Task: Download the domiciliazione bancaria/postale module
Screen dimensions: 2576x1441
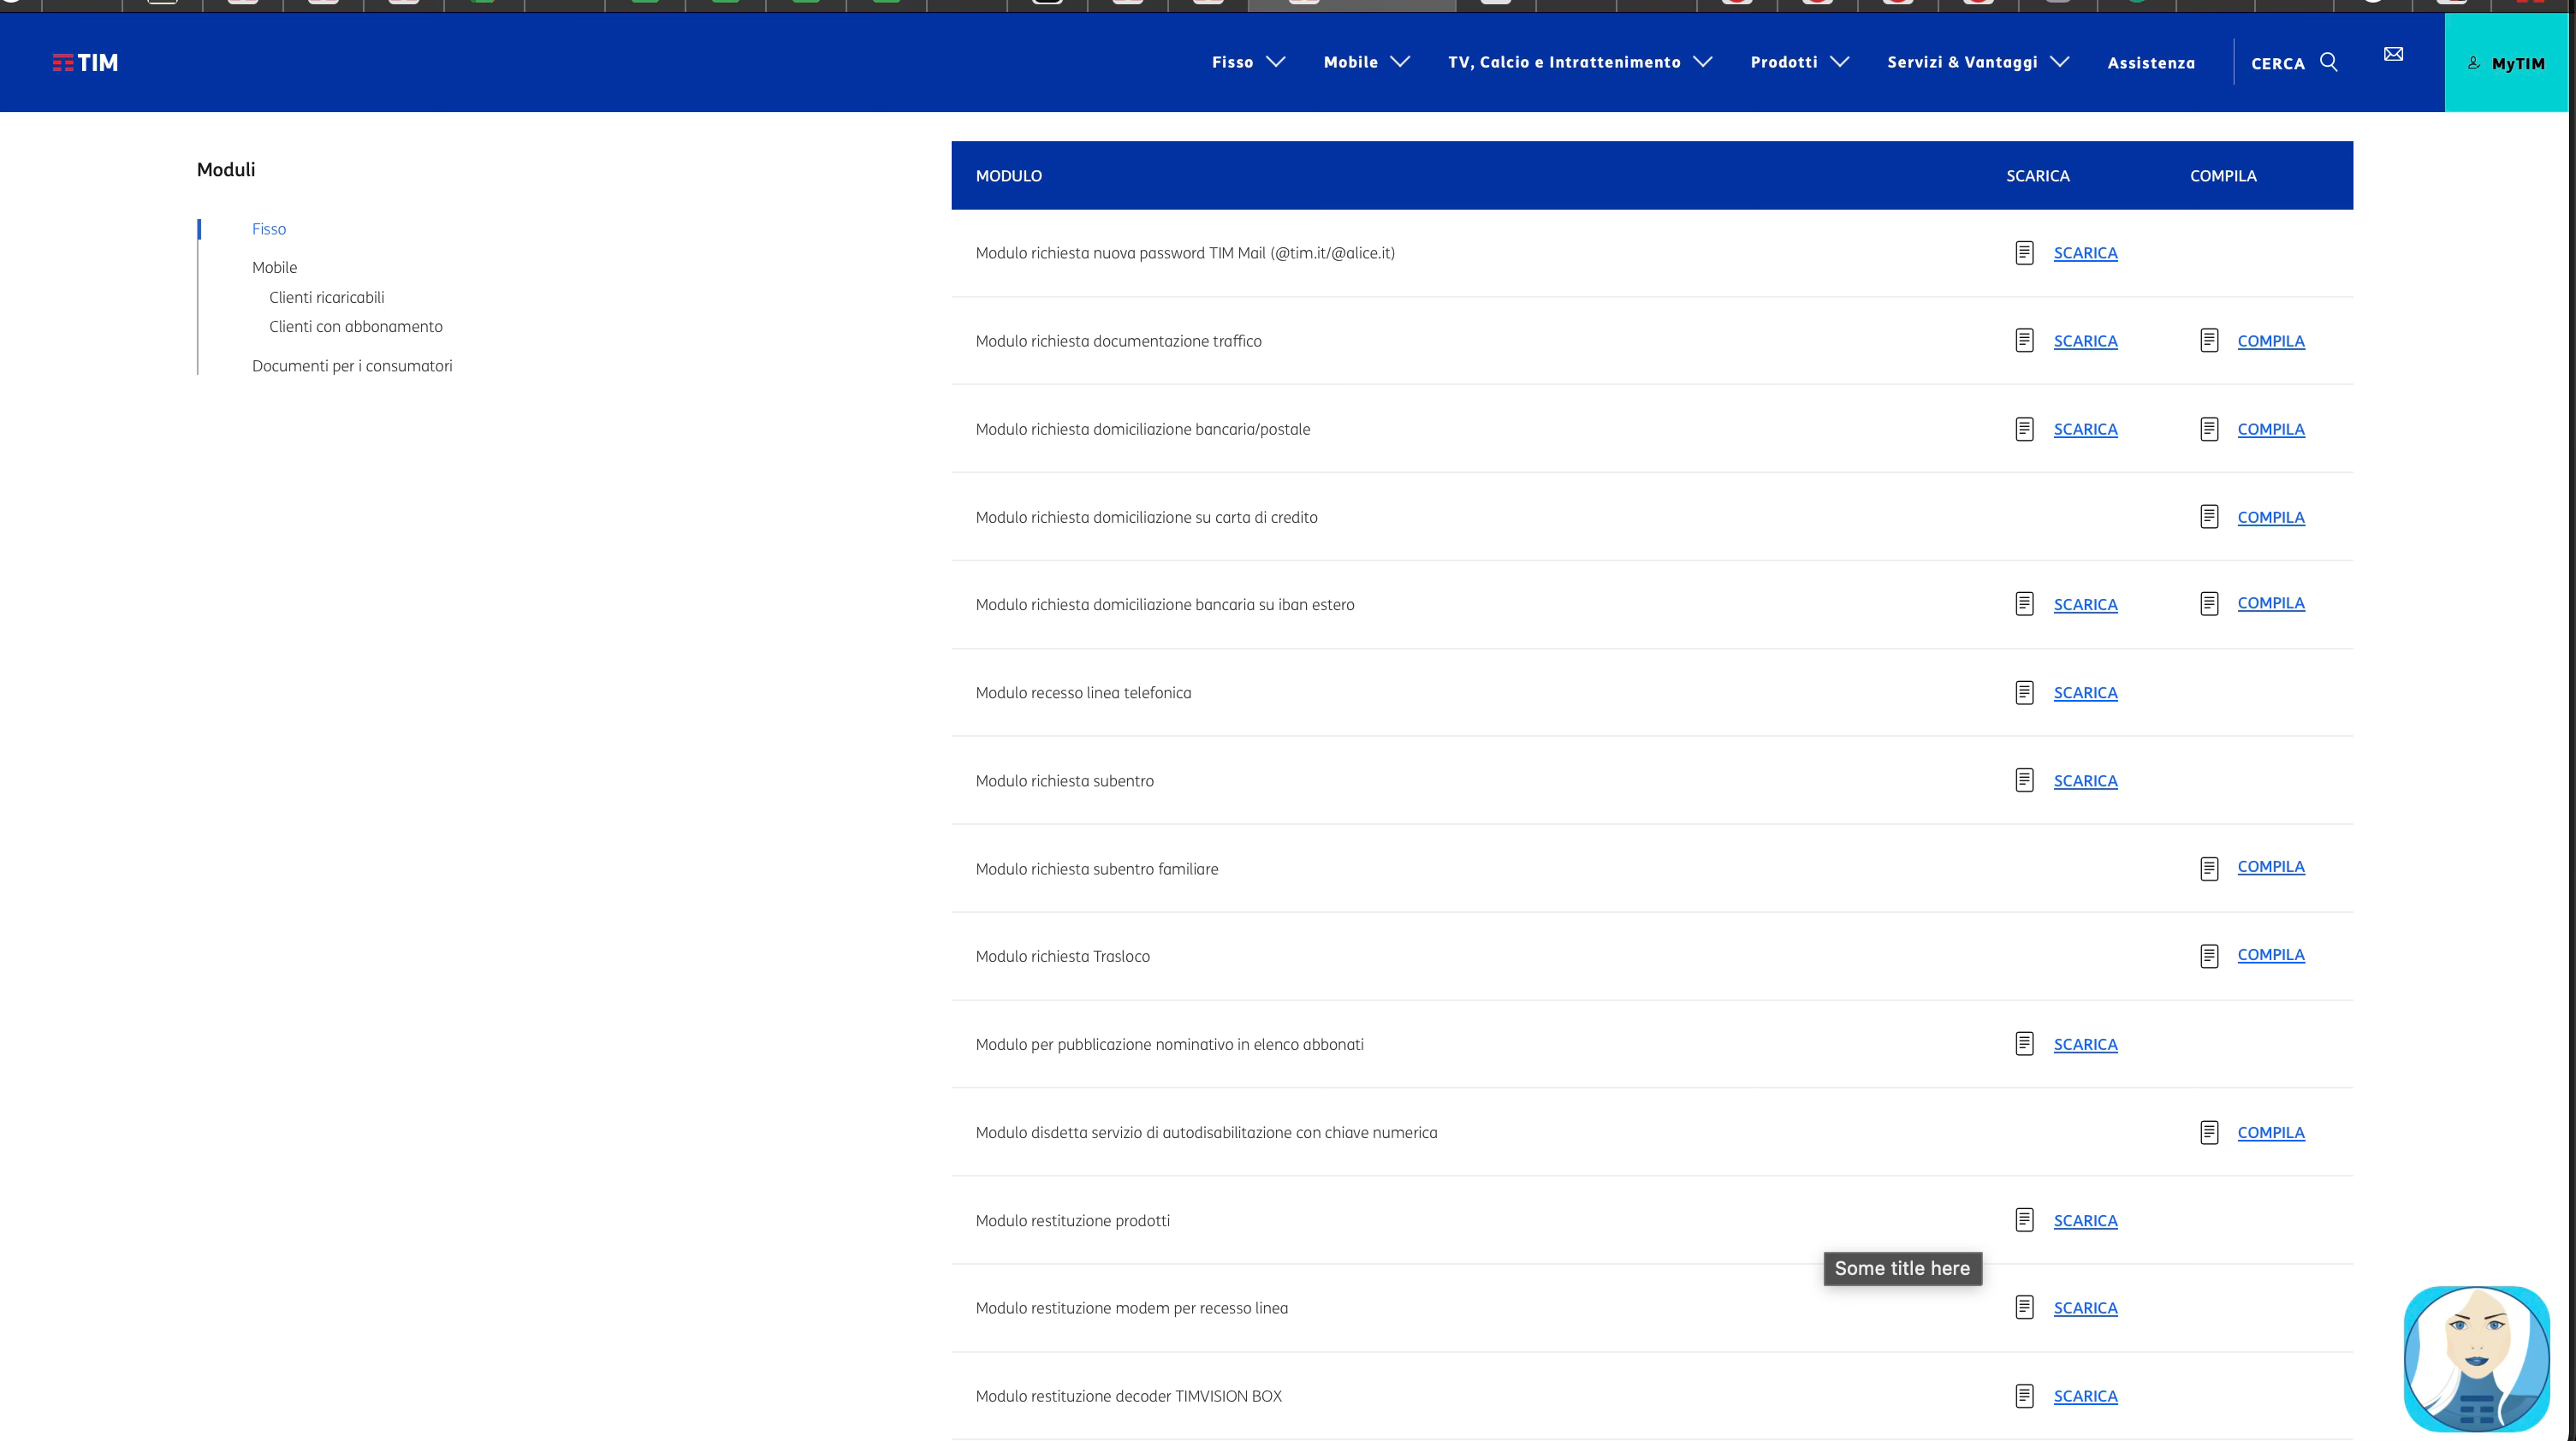Action: click(2085, 429)
